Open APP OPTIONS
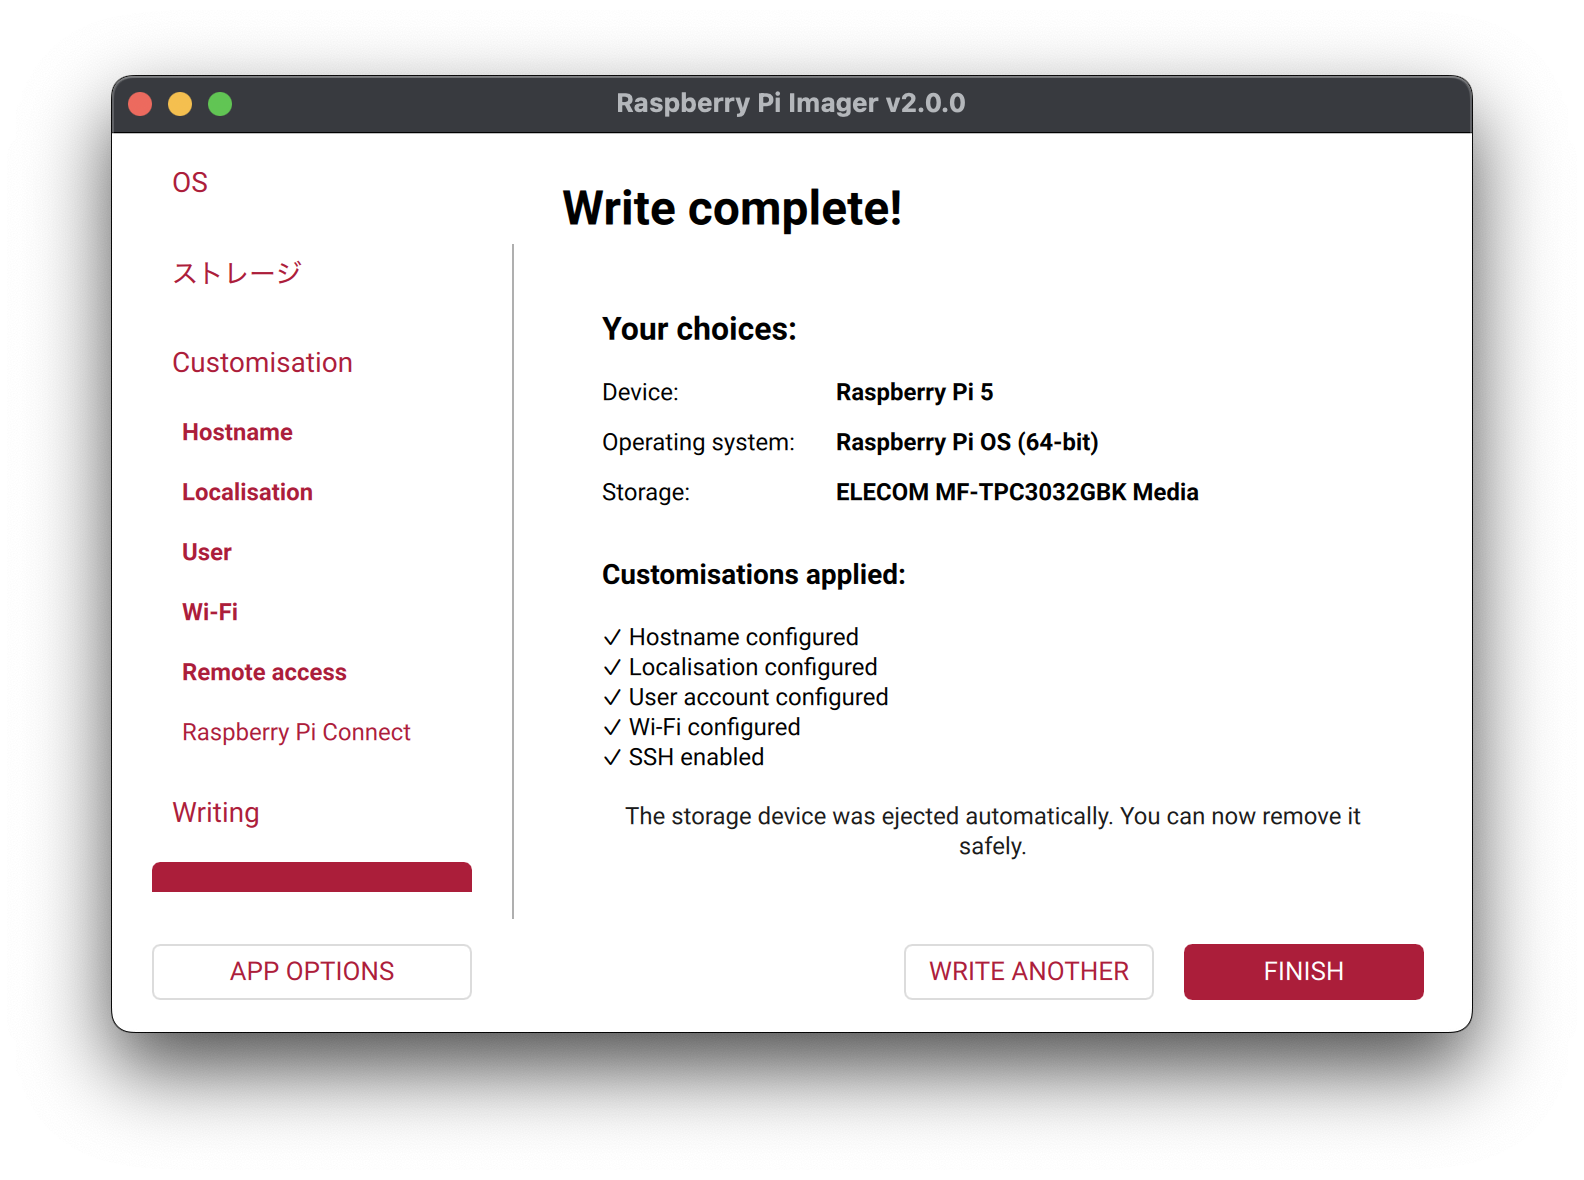Image resolution: width=1584 pixels, height=1180 pixels. (311, 971)
